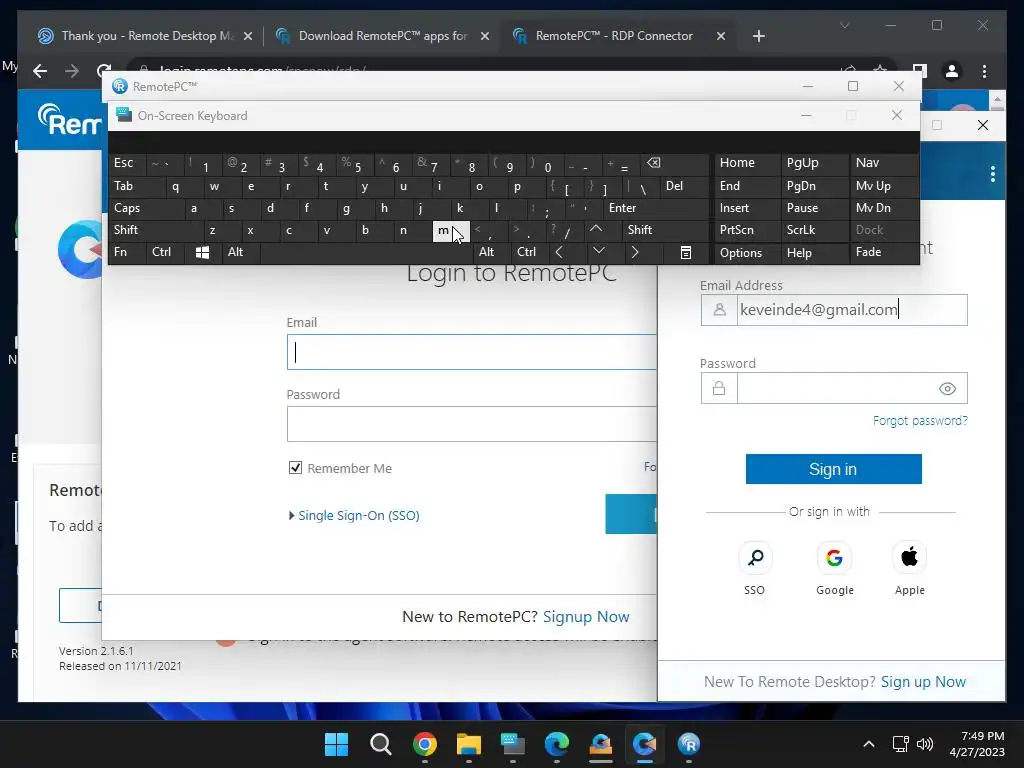Click the blue Sign in button
This screenshot has width=1024, height=768.
[x=833, y=469]
